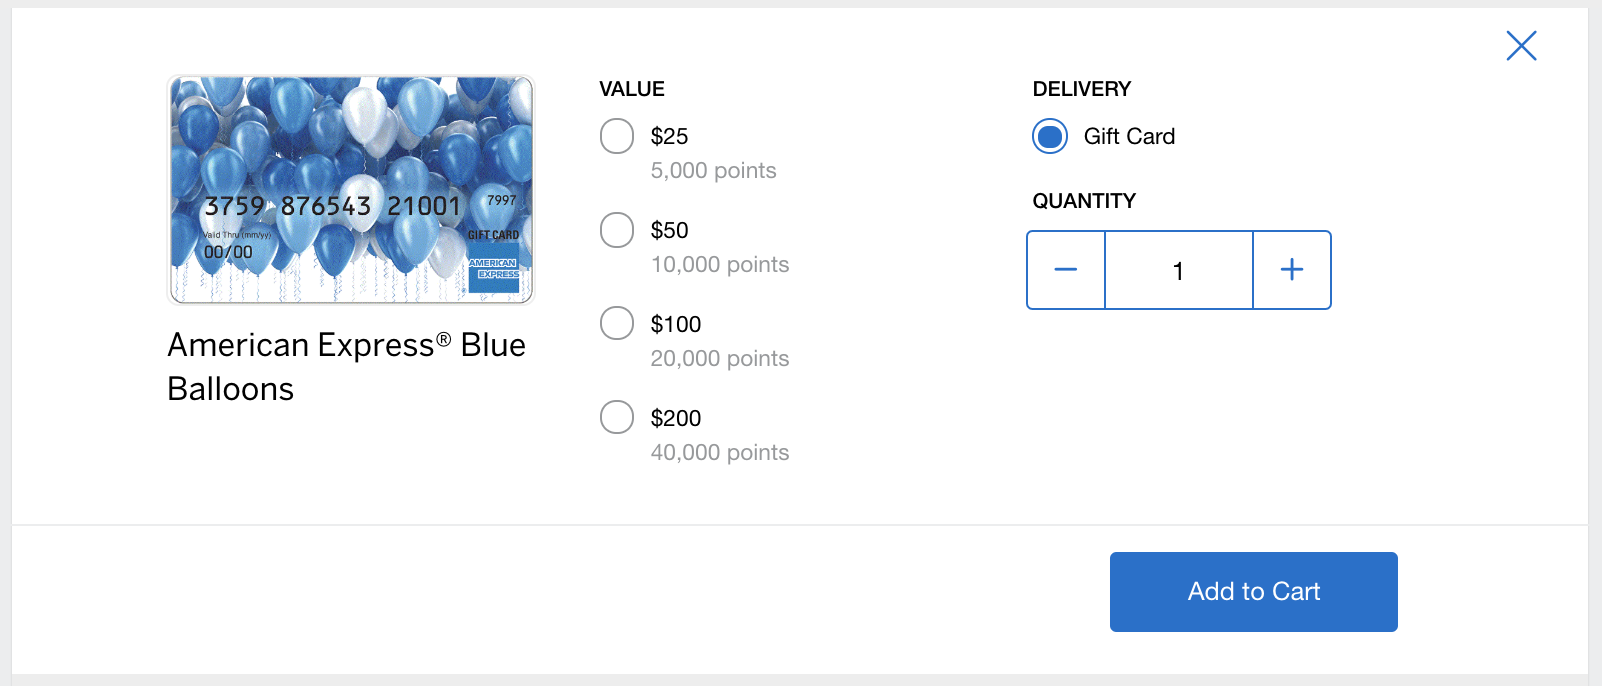
Task: Click the American Express Blue Balloons card image
Action: (x=351, y=190)
